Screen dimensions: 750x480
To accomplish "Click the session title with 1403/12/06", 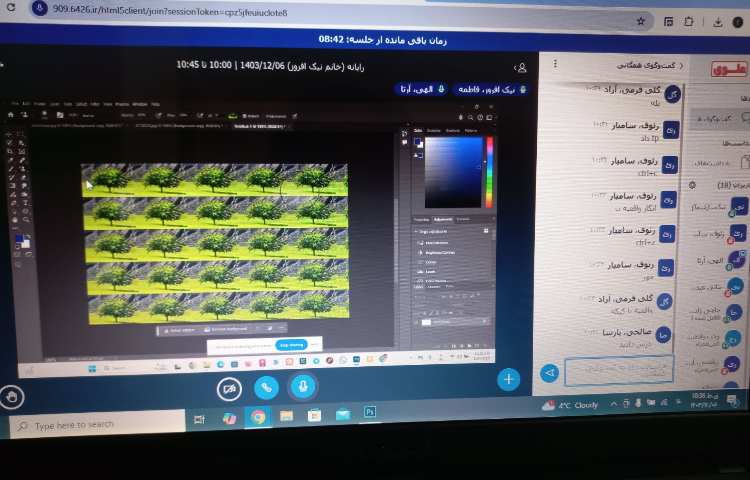I will tap(270, 65).
